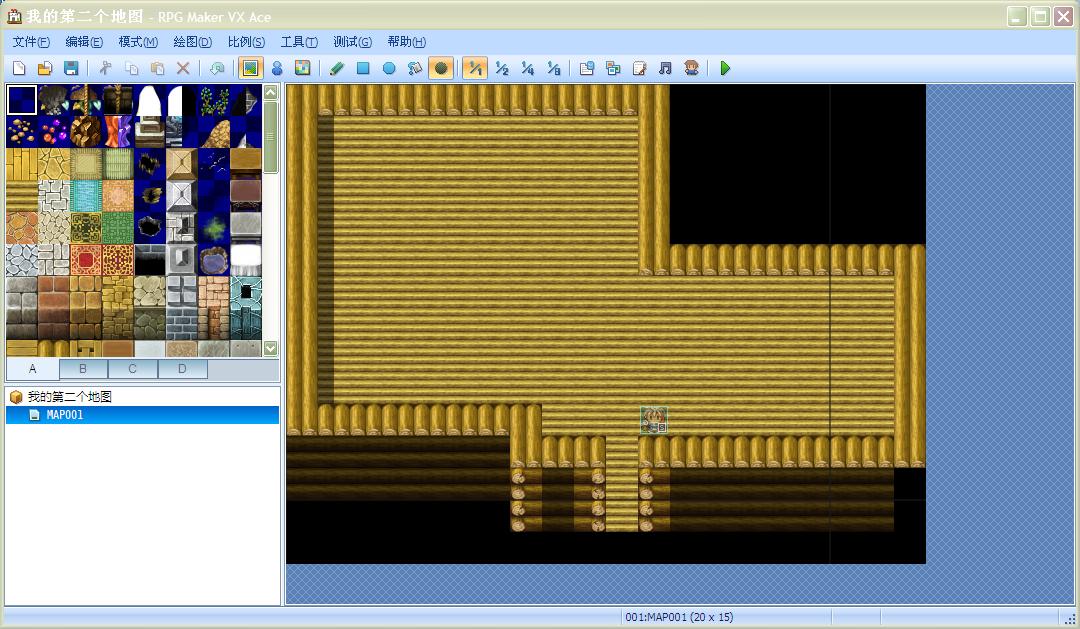The image size is (1080, 629).
Task: Set map zoom to 1/4 scale
Action: click(x=528, y=68)
